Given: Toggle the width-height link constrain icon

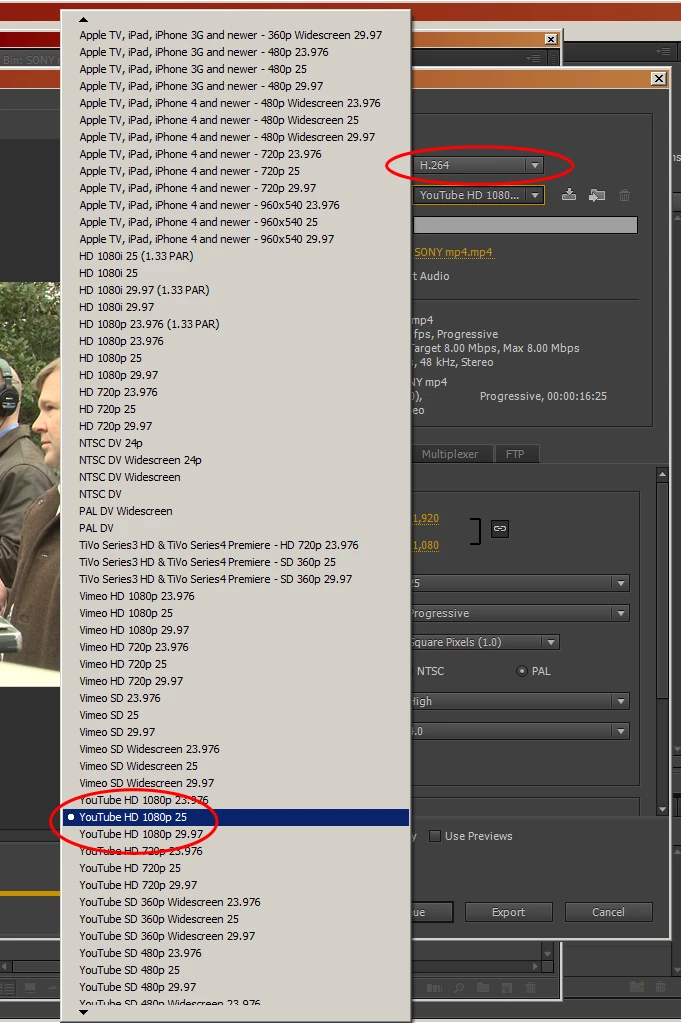Looking at the screenshot, I should coord(500,528).
